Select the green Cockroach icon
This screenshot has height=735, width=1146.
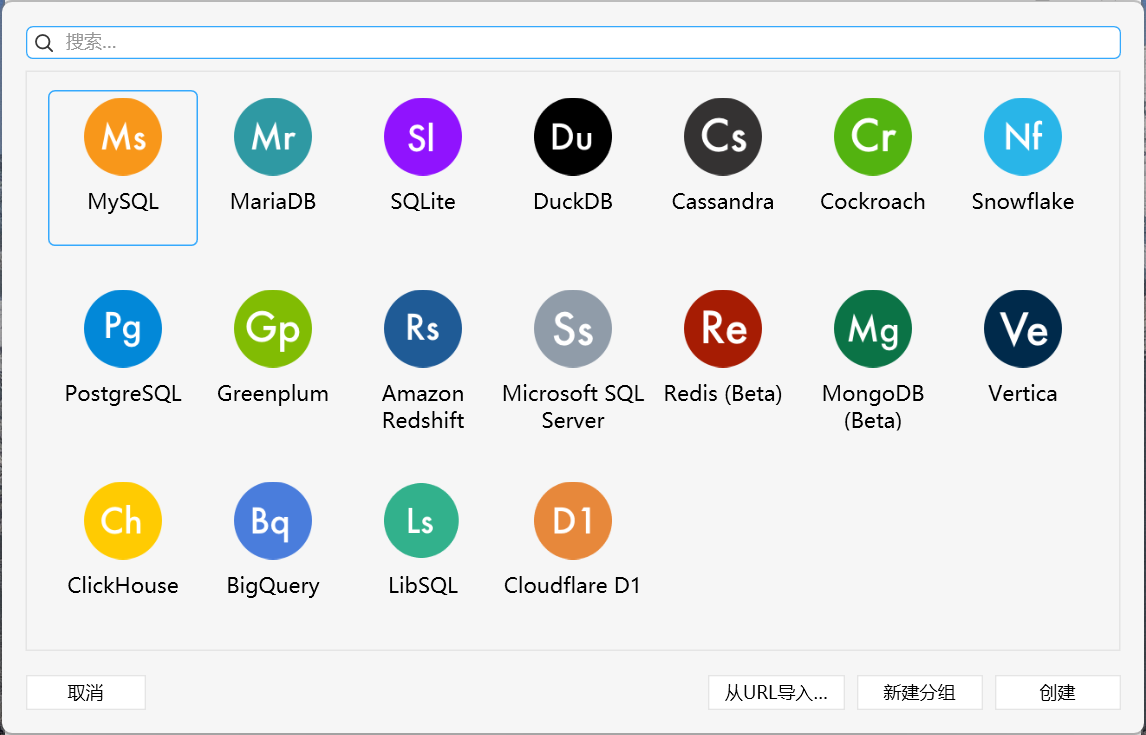click(873, 137)
